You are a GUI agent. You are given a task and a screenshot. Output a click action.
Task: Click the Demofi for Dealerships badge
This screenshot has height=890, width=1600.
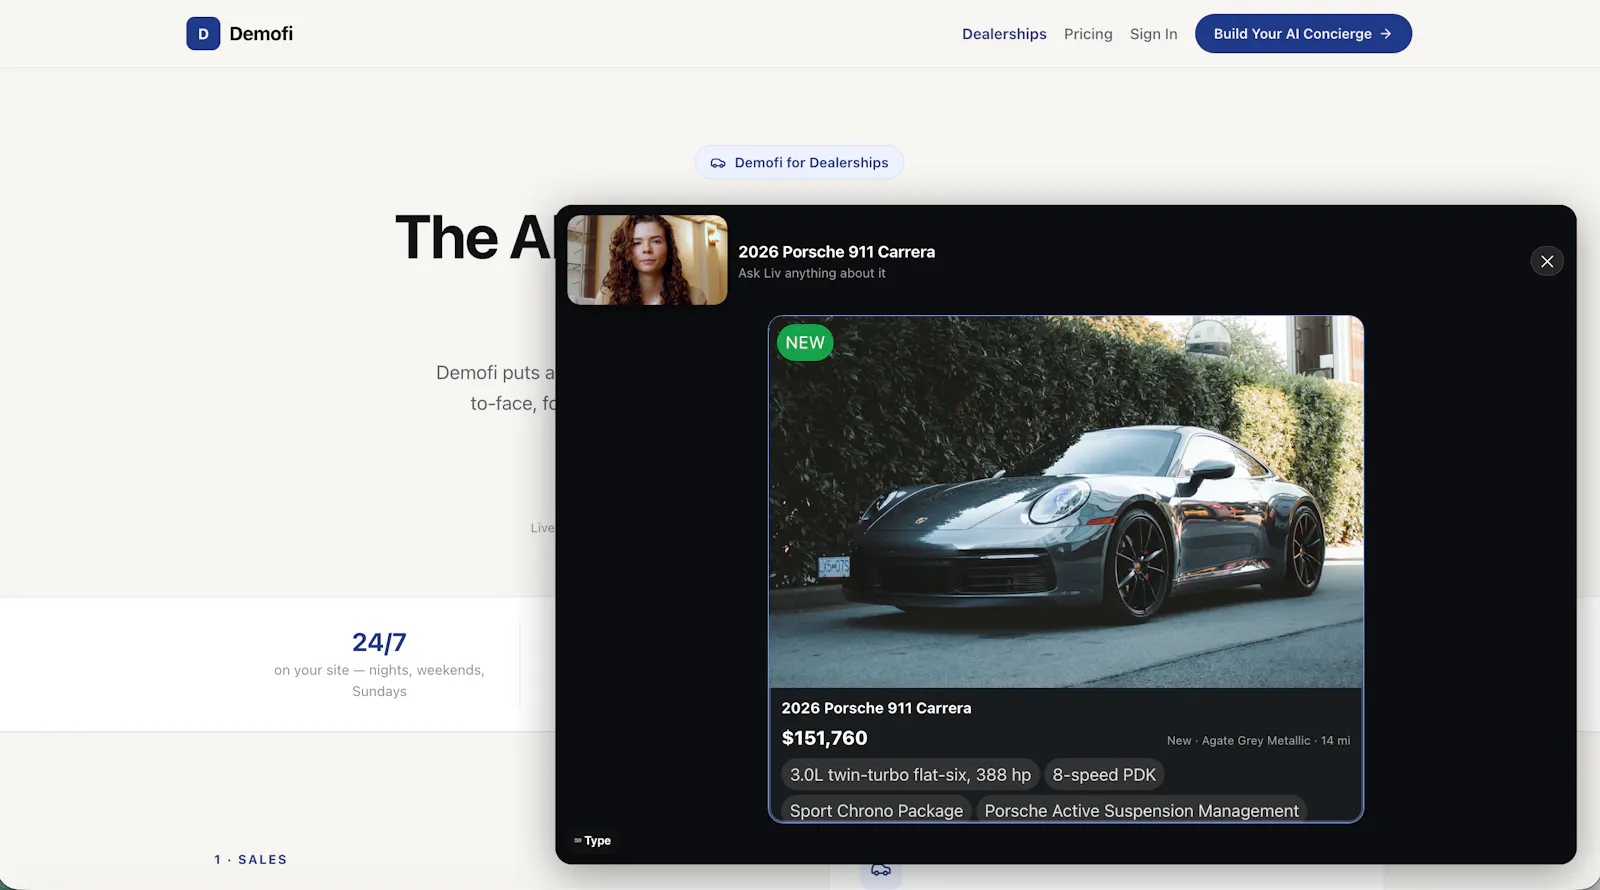tap(799, 162)
